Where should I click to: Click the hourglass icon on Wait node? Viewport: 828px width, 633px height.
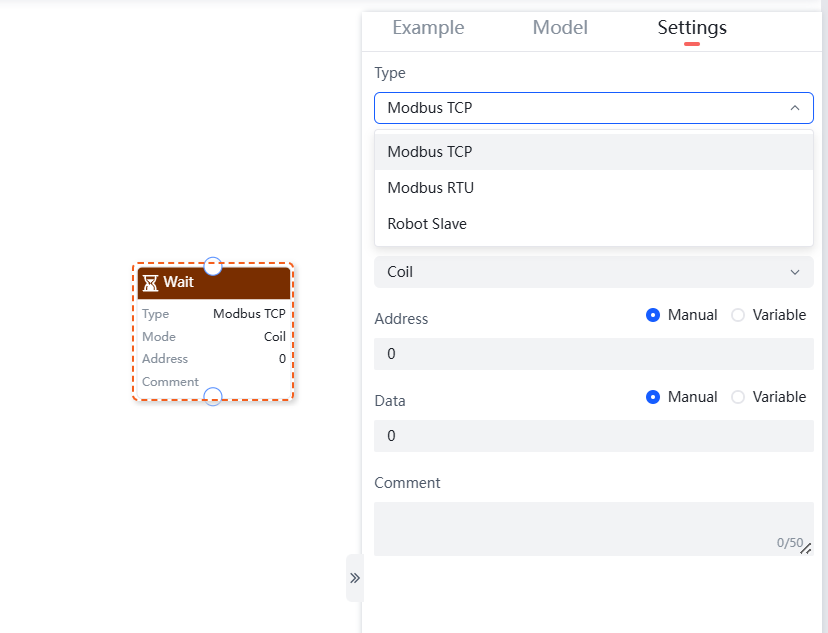click(x=151, y=282)
